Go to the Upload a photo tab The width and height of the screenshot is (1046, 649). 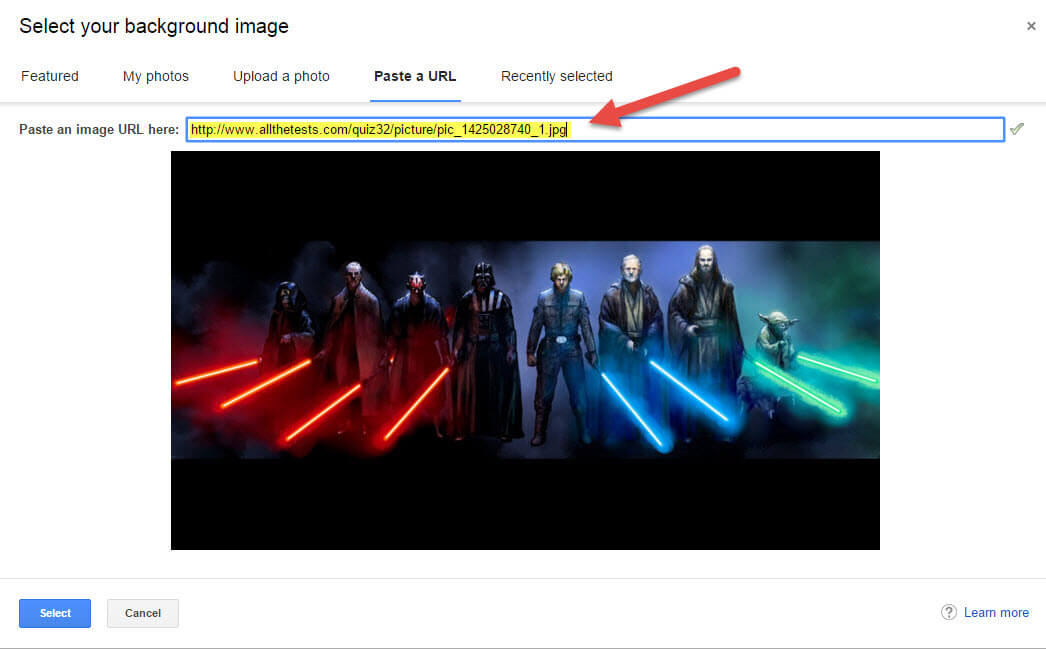[x=281, y=76]
